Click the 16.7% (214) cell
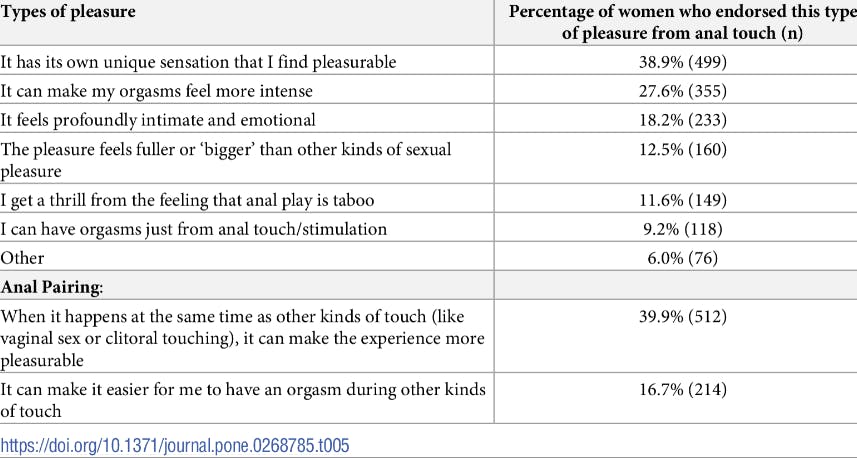This screenshot has width=857, height=458. pyautogui.click(x=671, y=390)
